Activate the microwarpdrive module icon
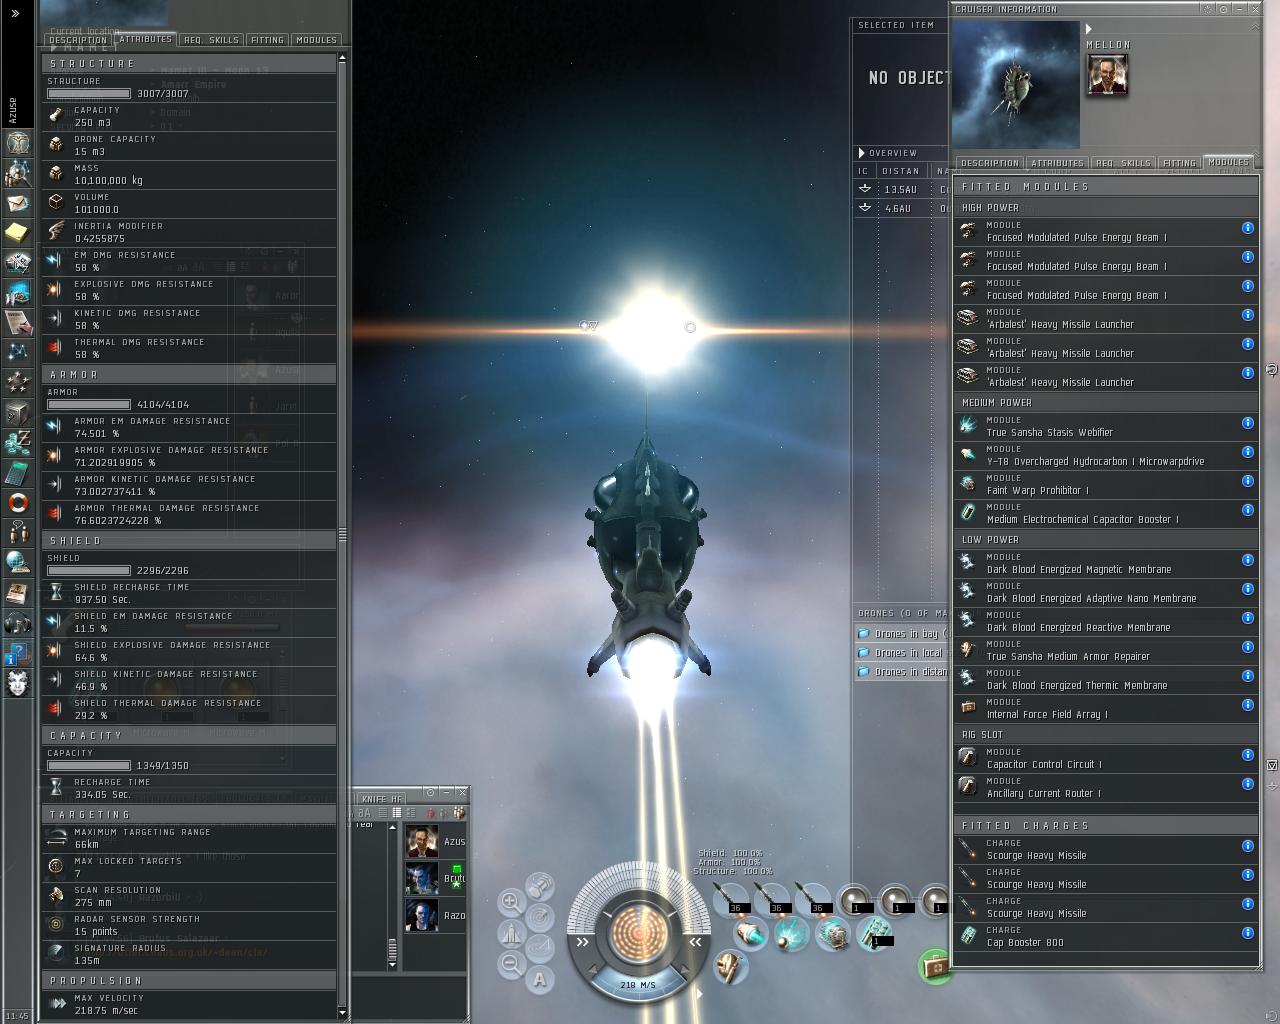The image size is (1280, 1024). coord(749,936)
